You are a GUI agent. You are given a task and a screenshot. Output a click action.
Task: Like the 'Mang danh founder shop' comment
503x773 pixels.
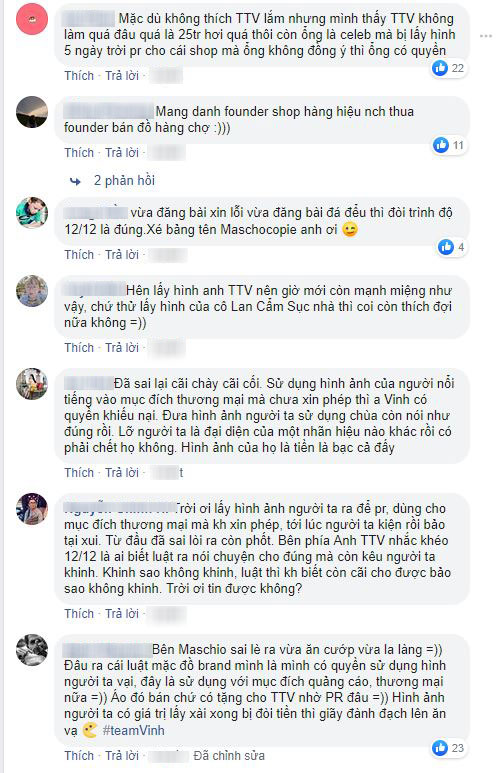point(79,152)
